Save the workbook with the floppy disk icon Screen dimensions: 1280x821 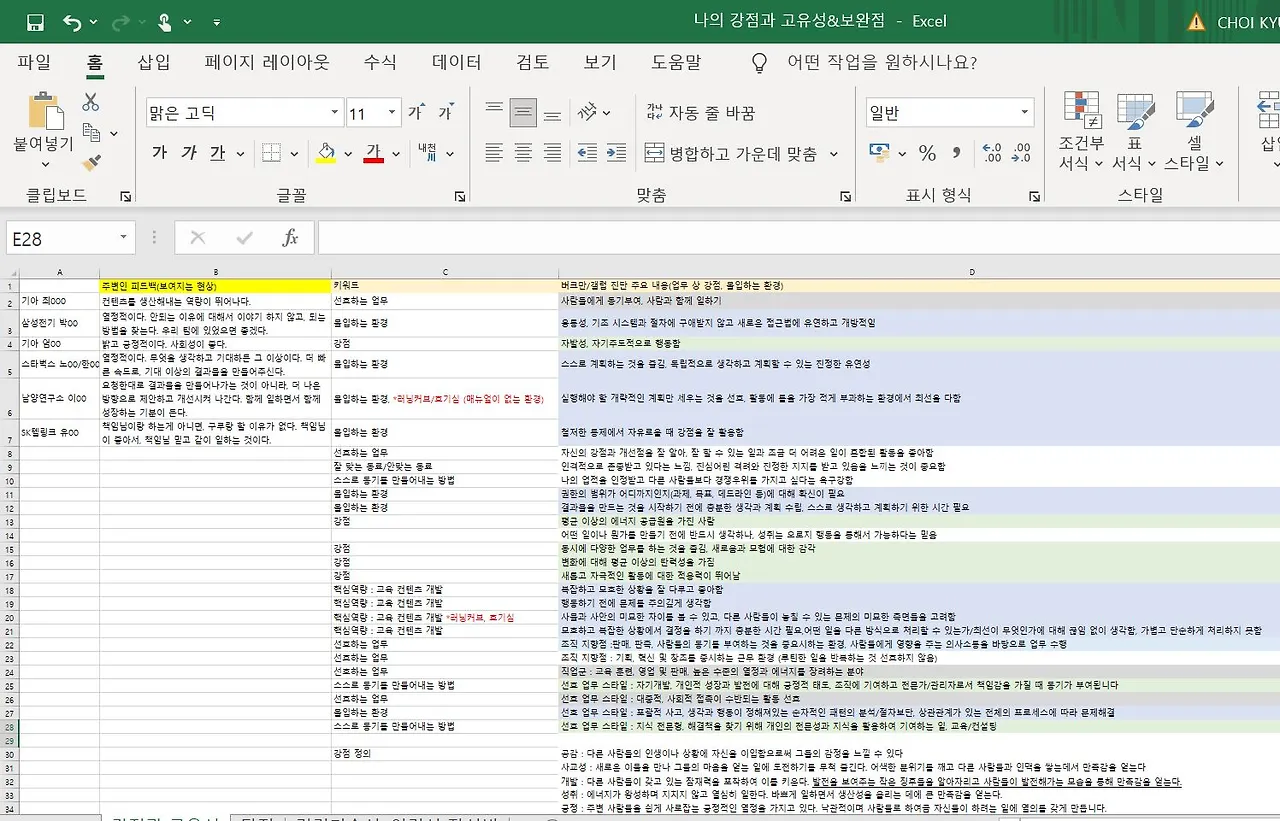pyautogui.click(x=35, y=22)
